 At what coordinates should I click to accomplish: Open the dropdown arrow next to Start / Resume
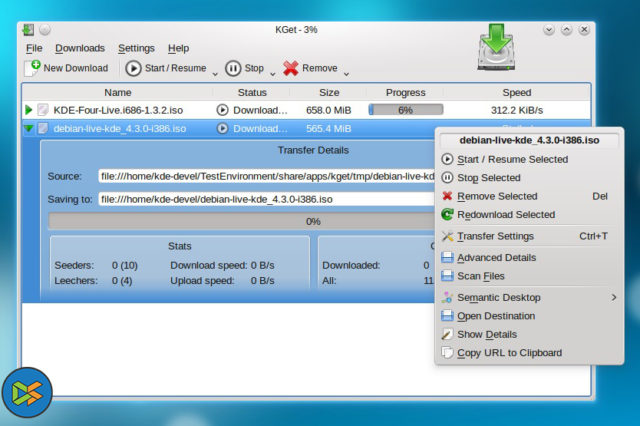coord(215,72)
